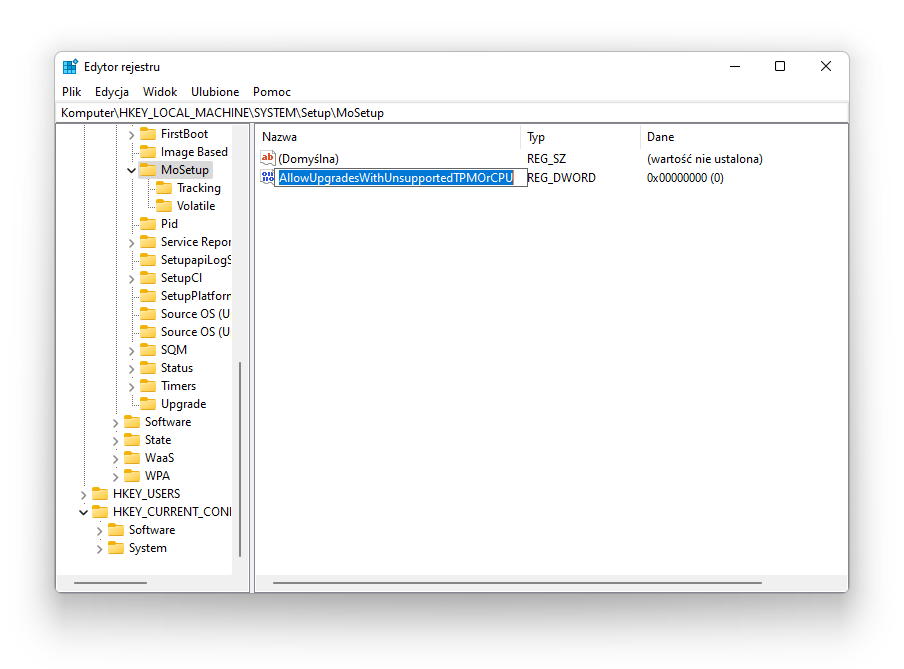Viewport: 904px width, 669px height.
Task: Click the tree pane vertical scrollbar
Action: (239, 459)
